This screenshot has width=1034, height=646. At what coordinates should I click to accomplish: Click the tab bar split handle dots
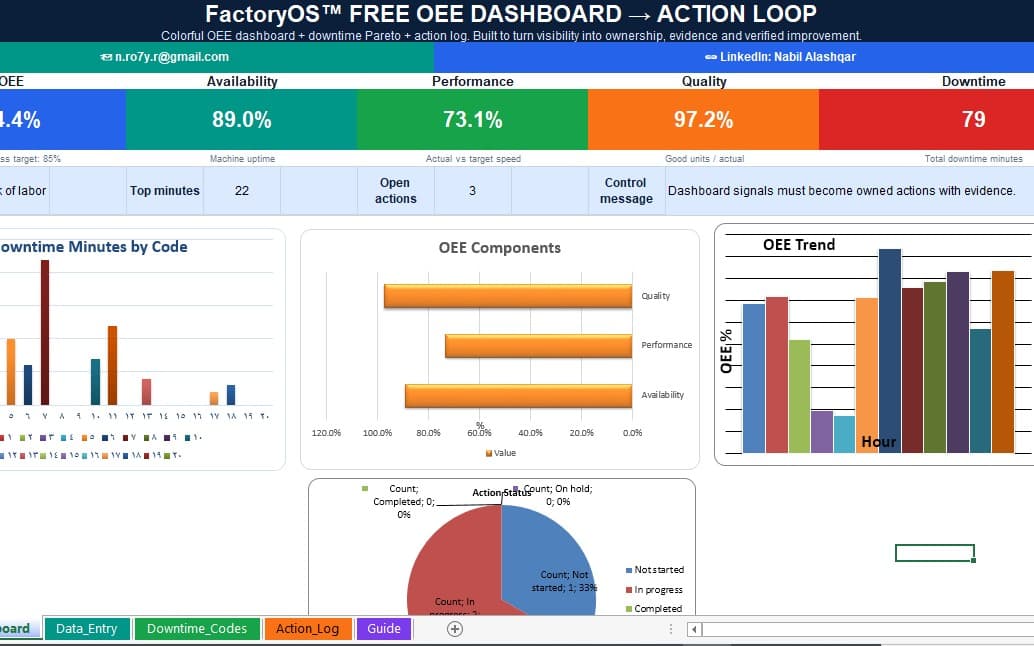tap(671, 629)
